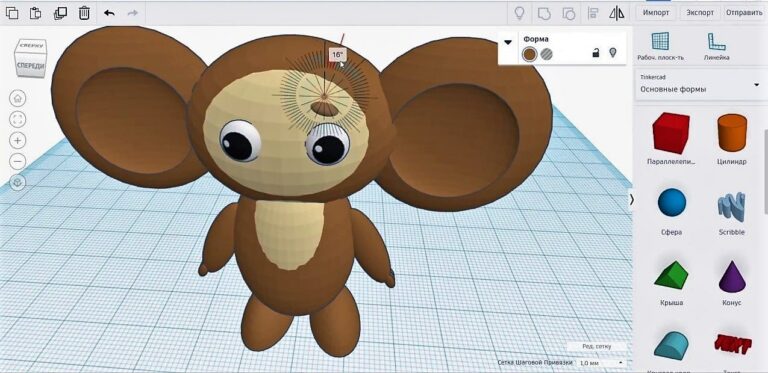
Task: Click the Paste clipboard icon
Action: point(35,13)
